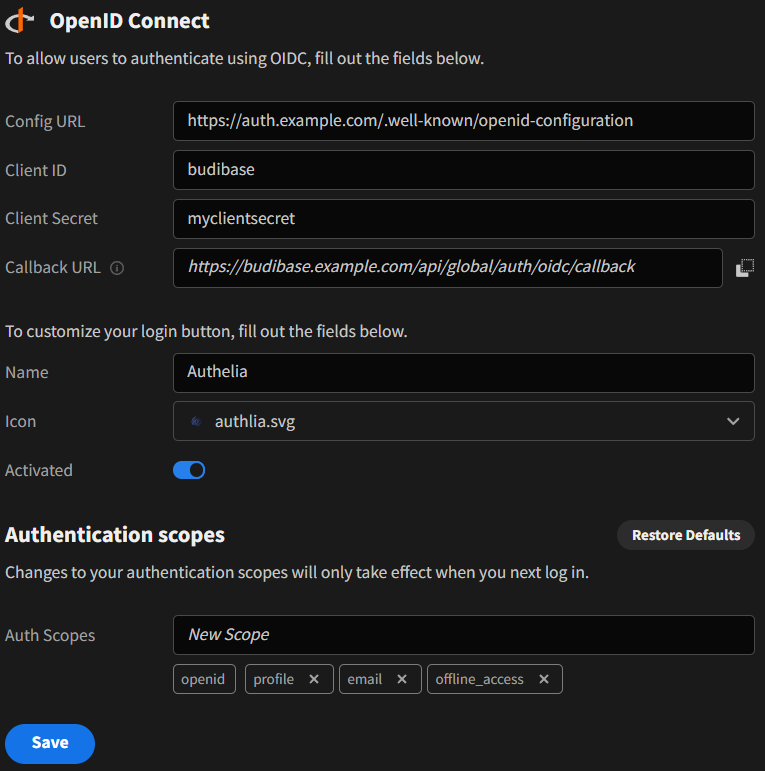The width and height of the screenshot is (765, 771).
Task: Select the openid scope tag
Action: (x=204, y=679)
